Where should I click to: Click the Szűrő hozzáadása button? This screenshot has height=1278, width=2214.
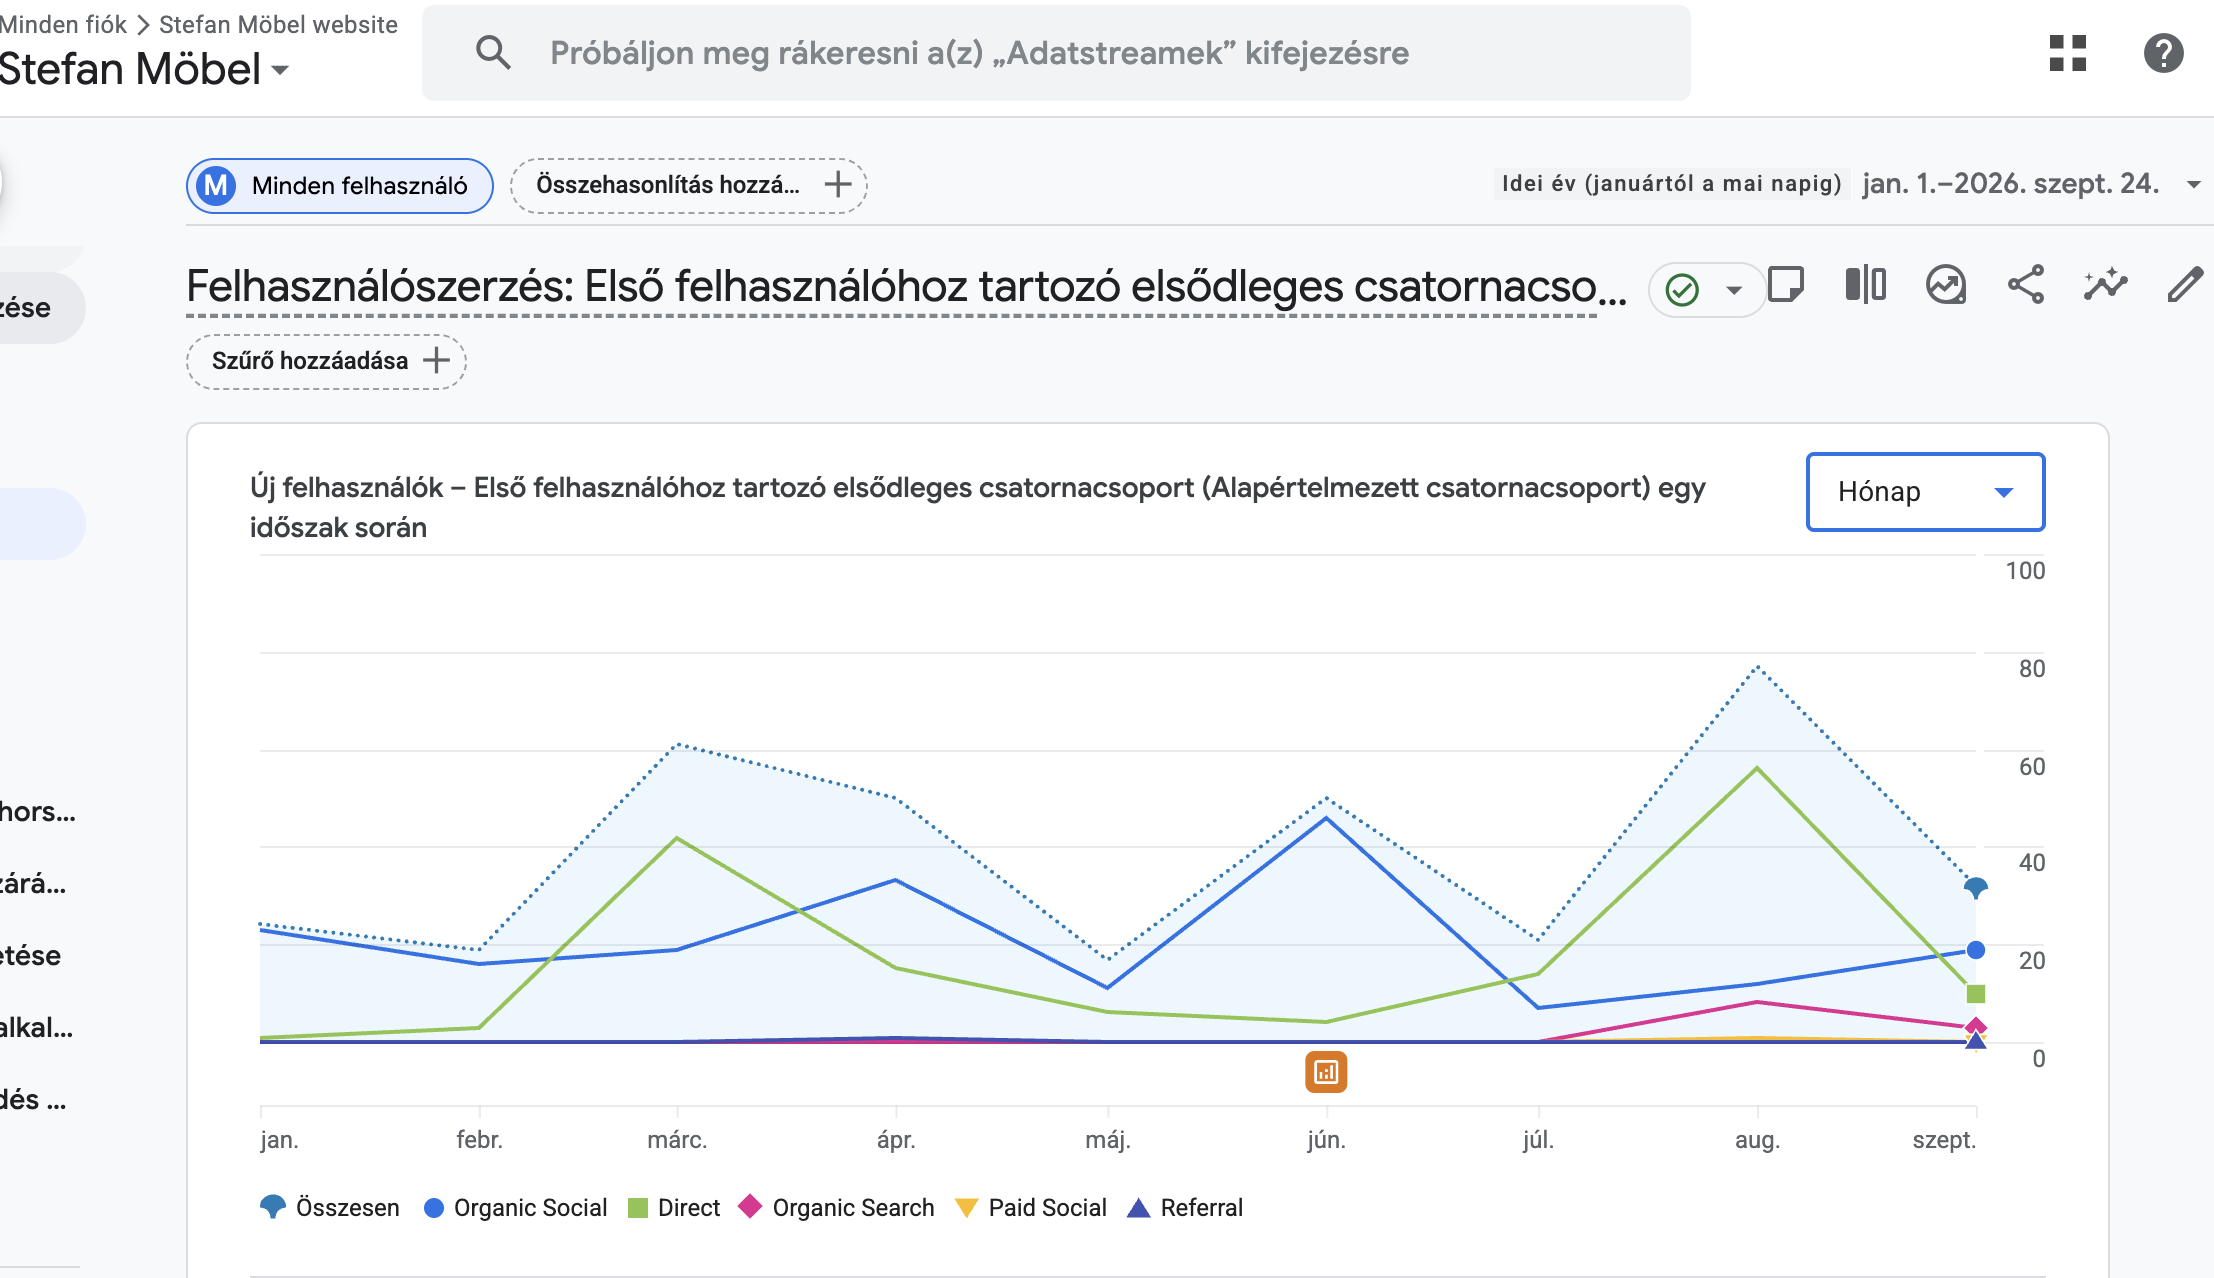click(326, 361)
